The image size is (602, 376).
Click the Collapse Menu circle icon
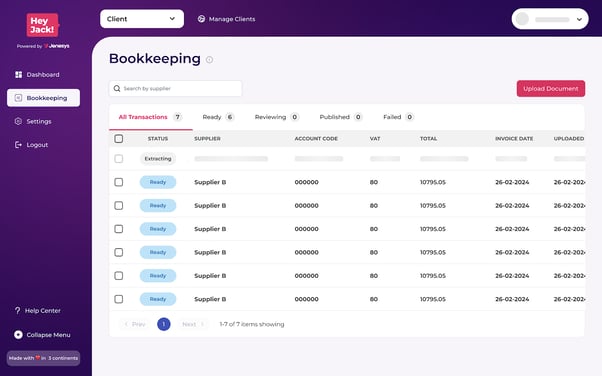(18, 335)
